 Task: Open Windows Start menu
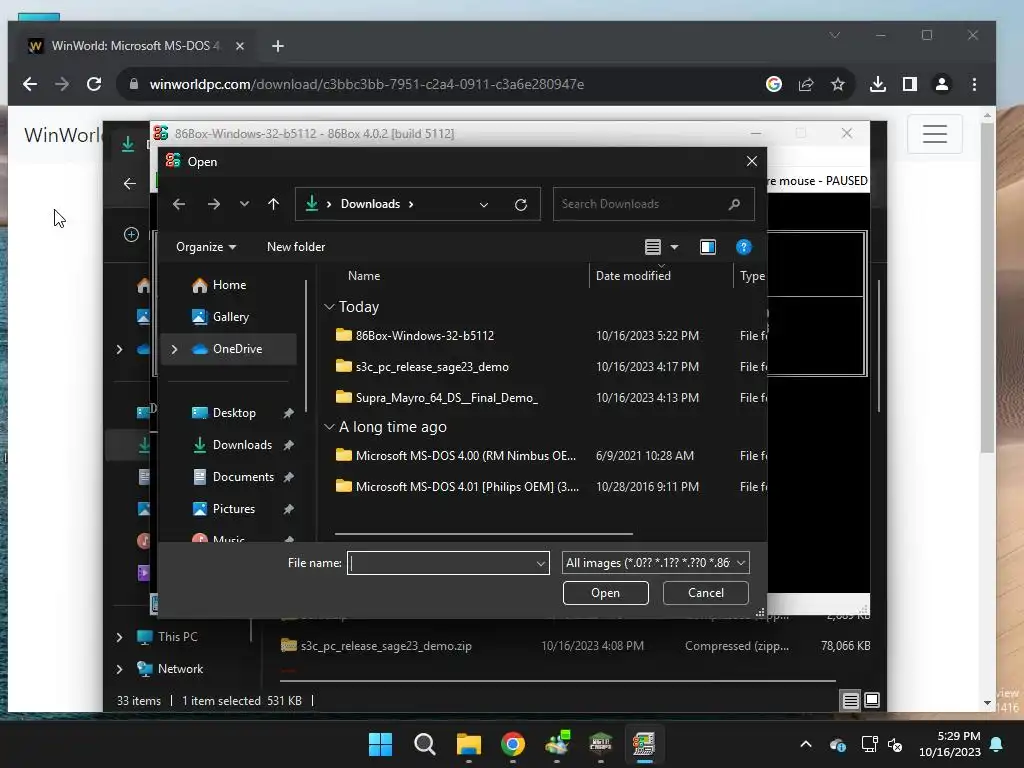pyautogui.click(x=381, y=744)
